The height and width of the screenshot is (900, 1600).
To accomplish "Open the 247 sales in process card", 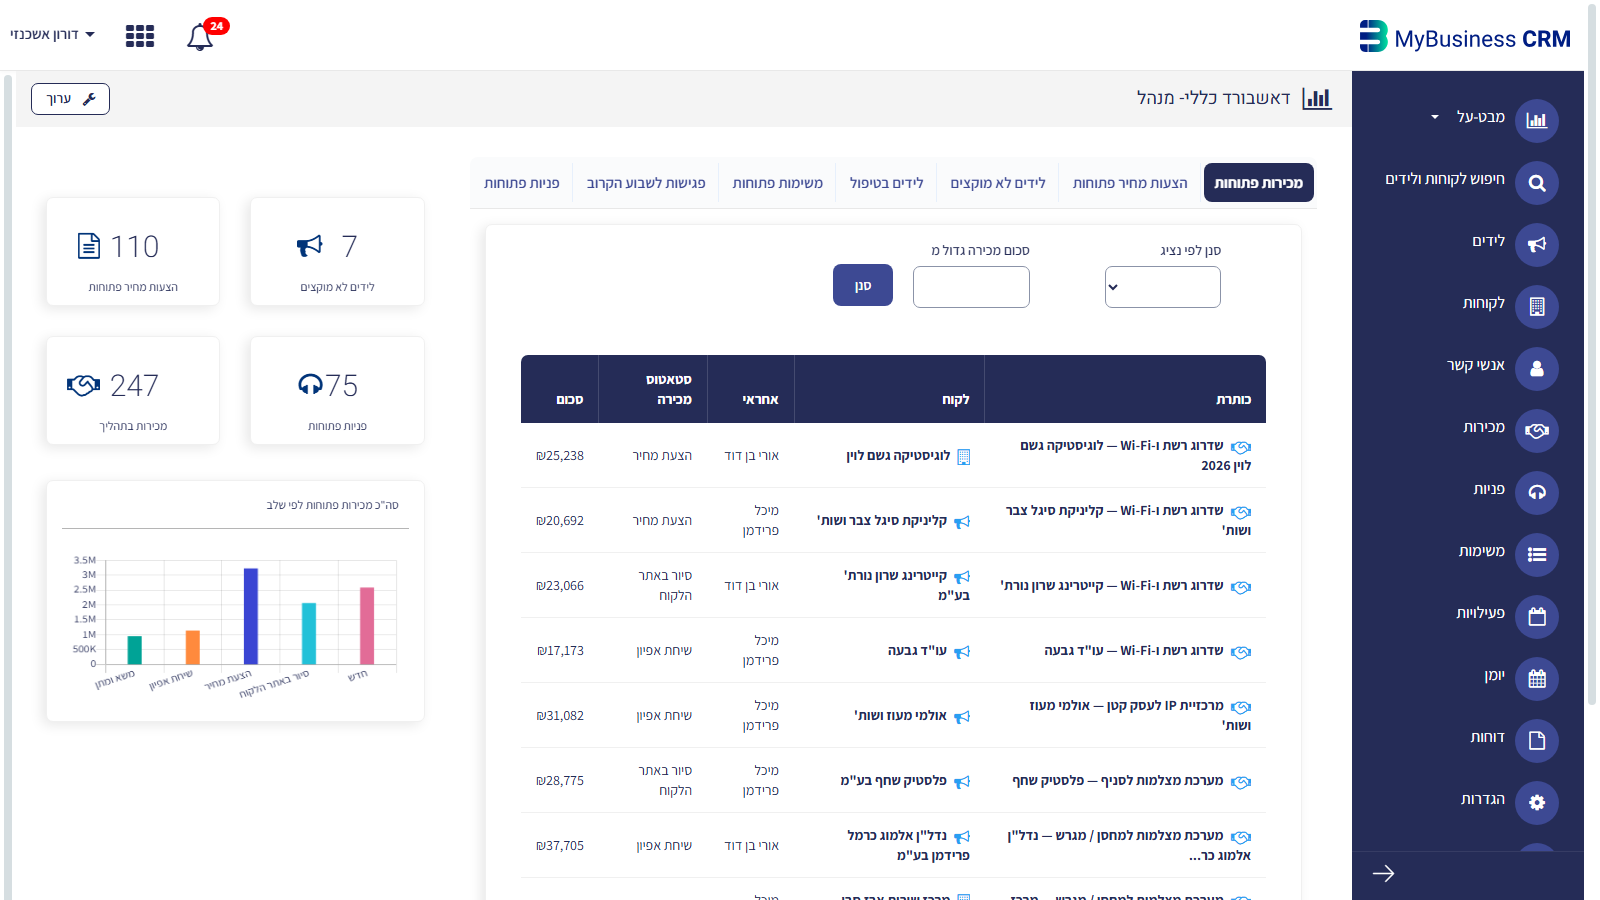I will point(133,391).
